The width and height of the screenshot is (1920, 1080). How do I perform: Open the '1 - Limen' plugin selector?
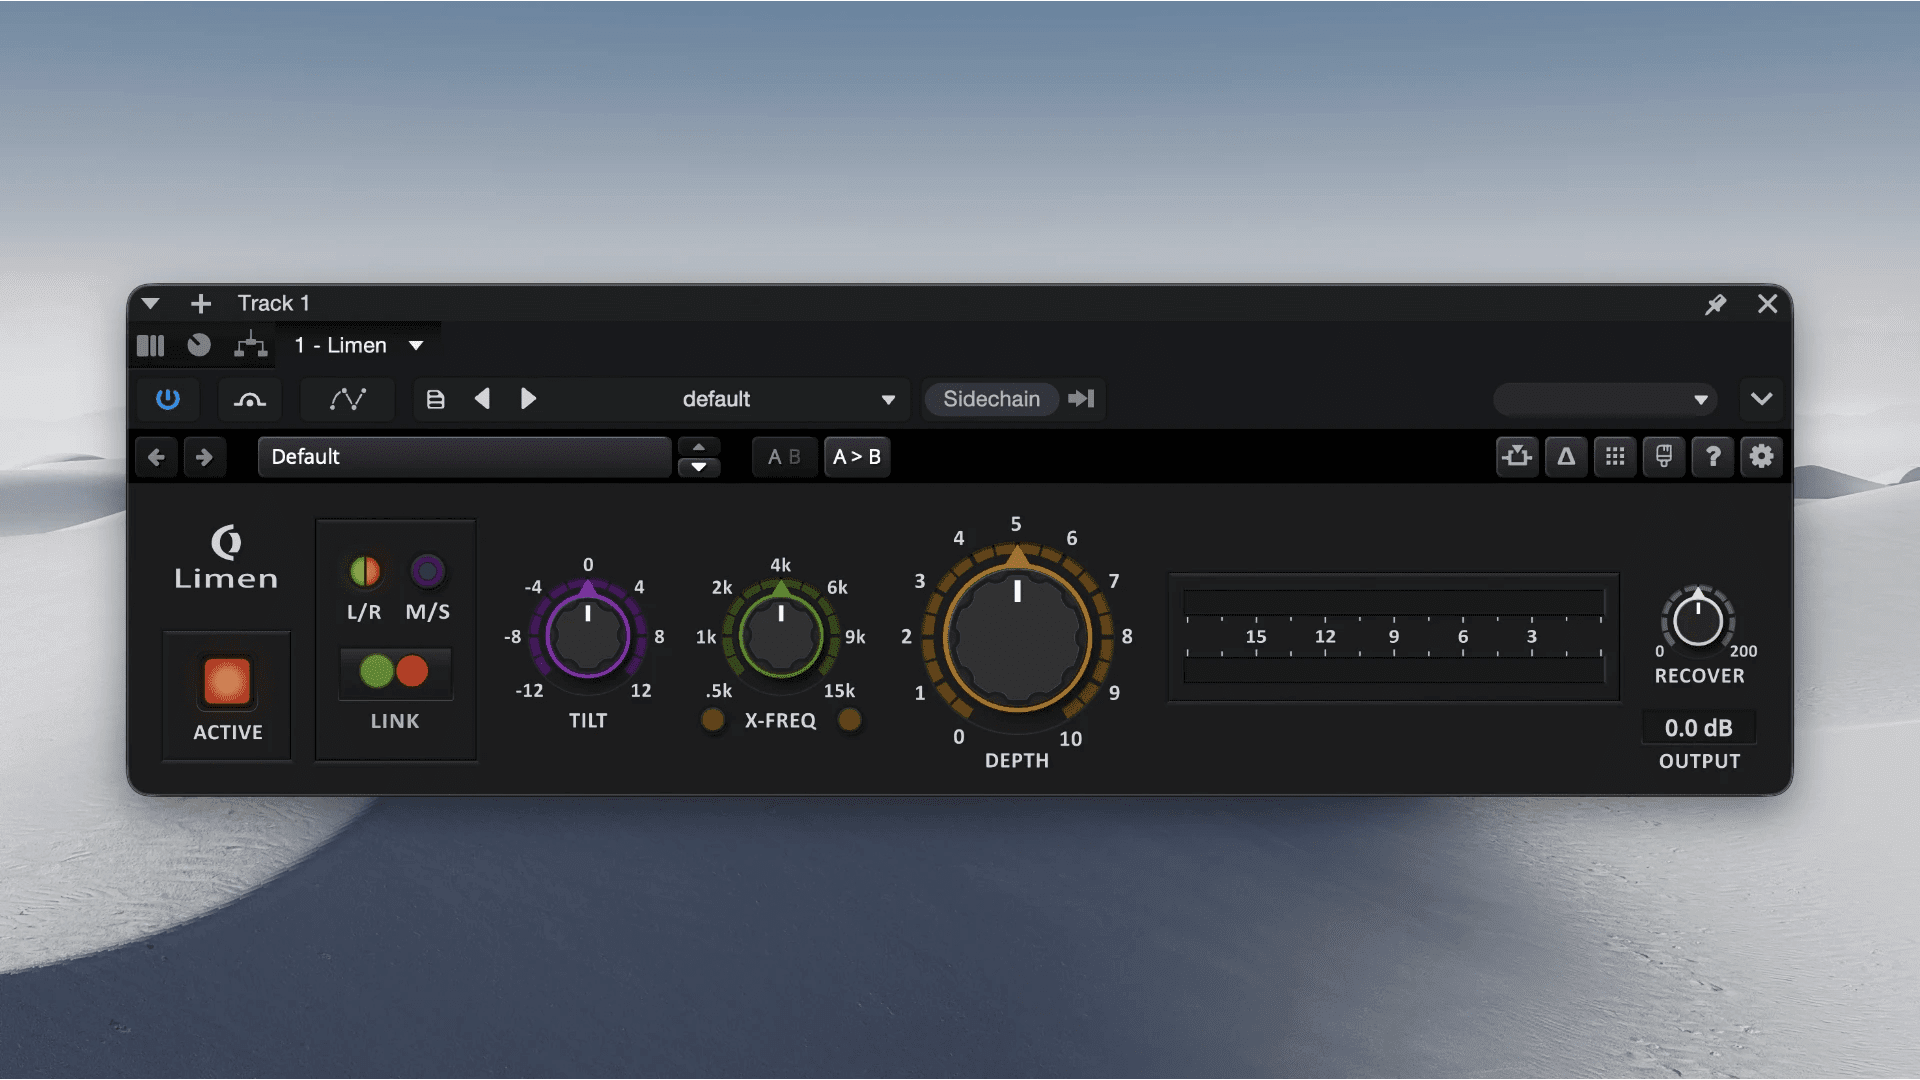[359, 345]
